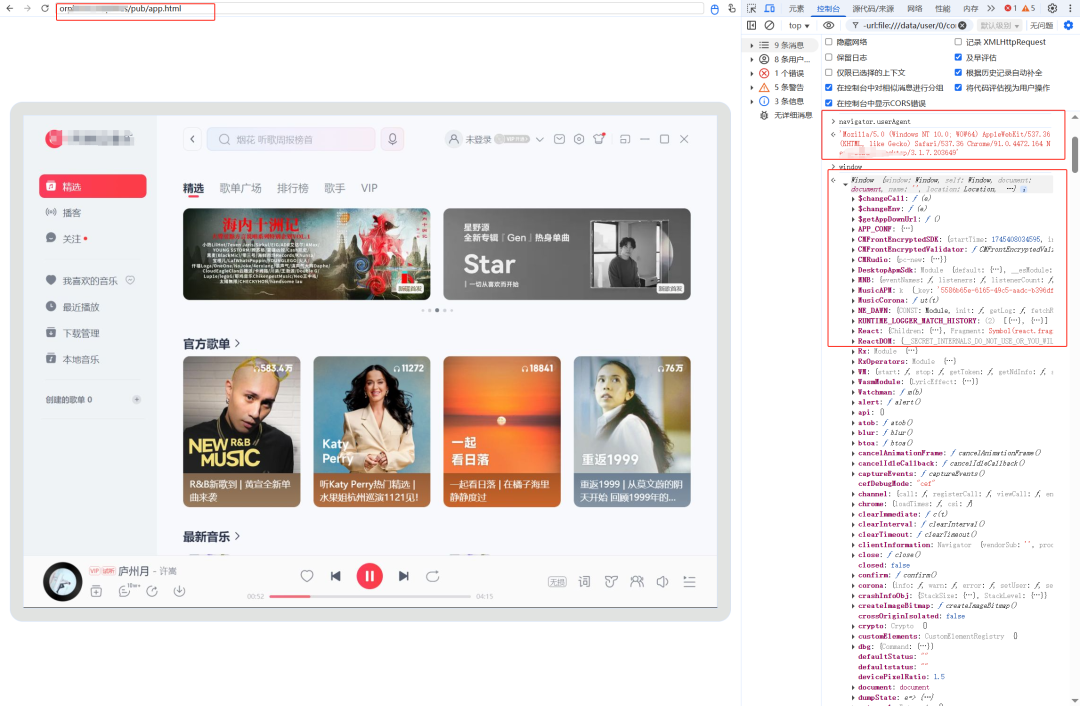This screenshot has width=1080, height=706.
Task: Toggle the 在控制台中显示CORS错误 checkbox
Action: tap(829, 103)
